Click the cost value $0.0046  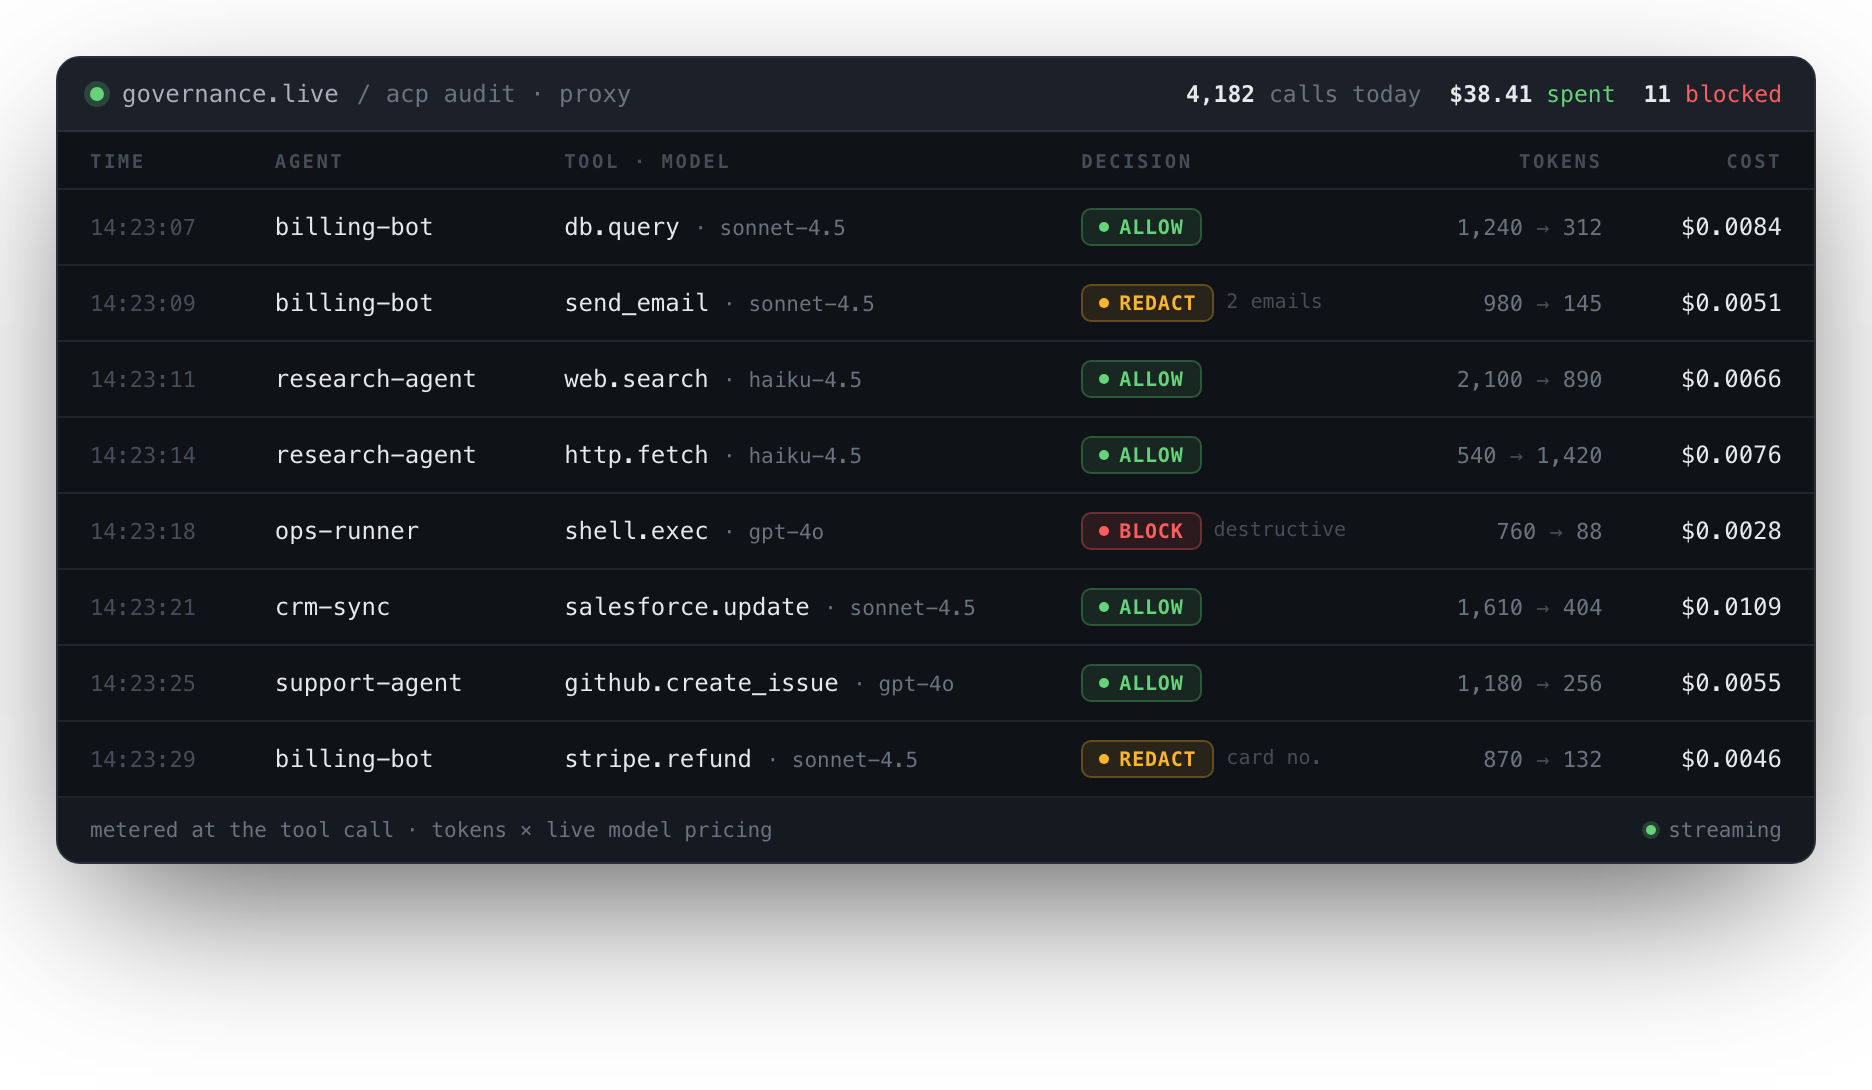pyautogui.click(x=1731, y=759)
